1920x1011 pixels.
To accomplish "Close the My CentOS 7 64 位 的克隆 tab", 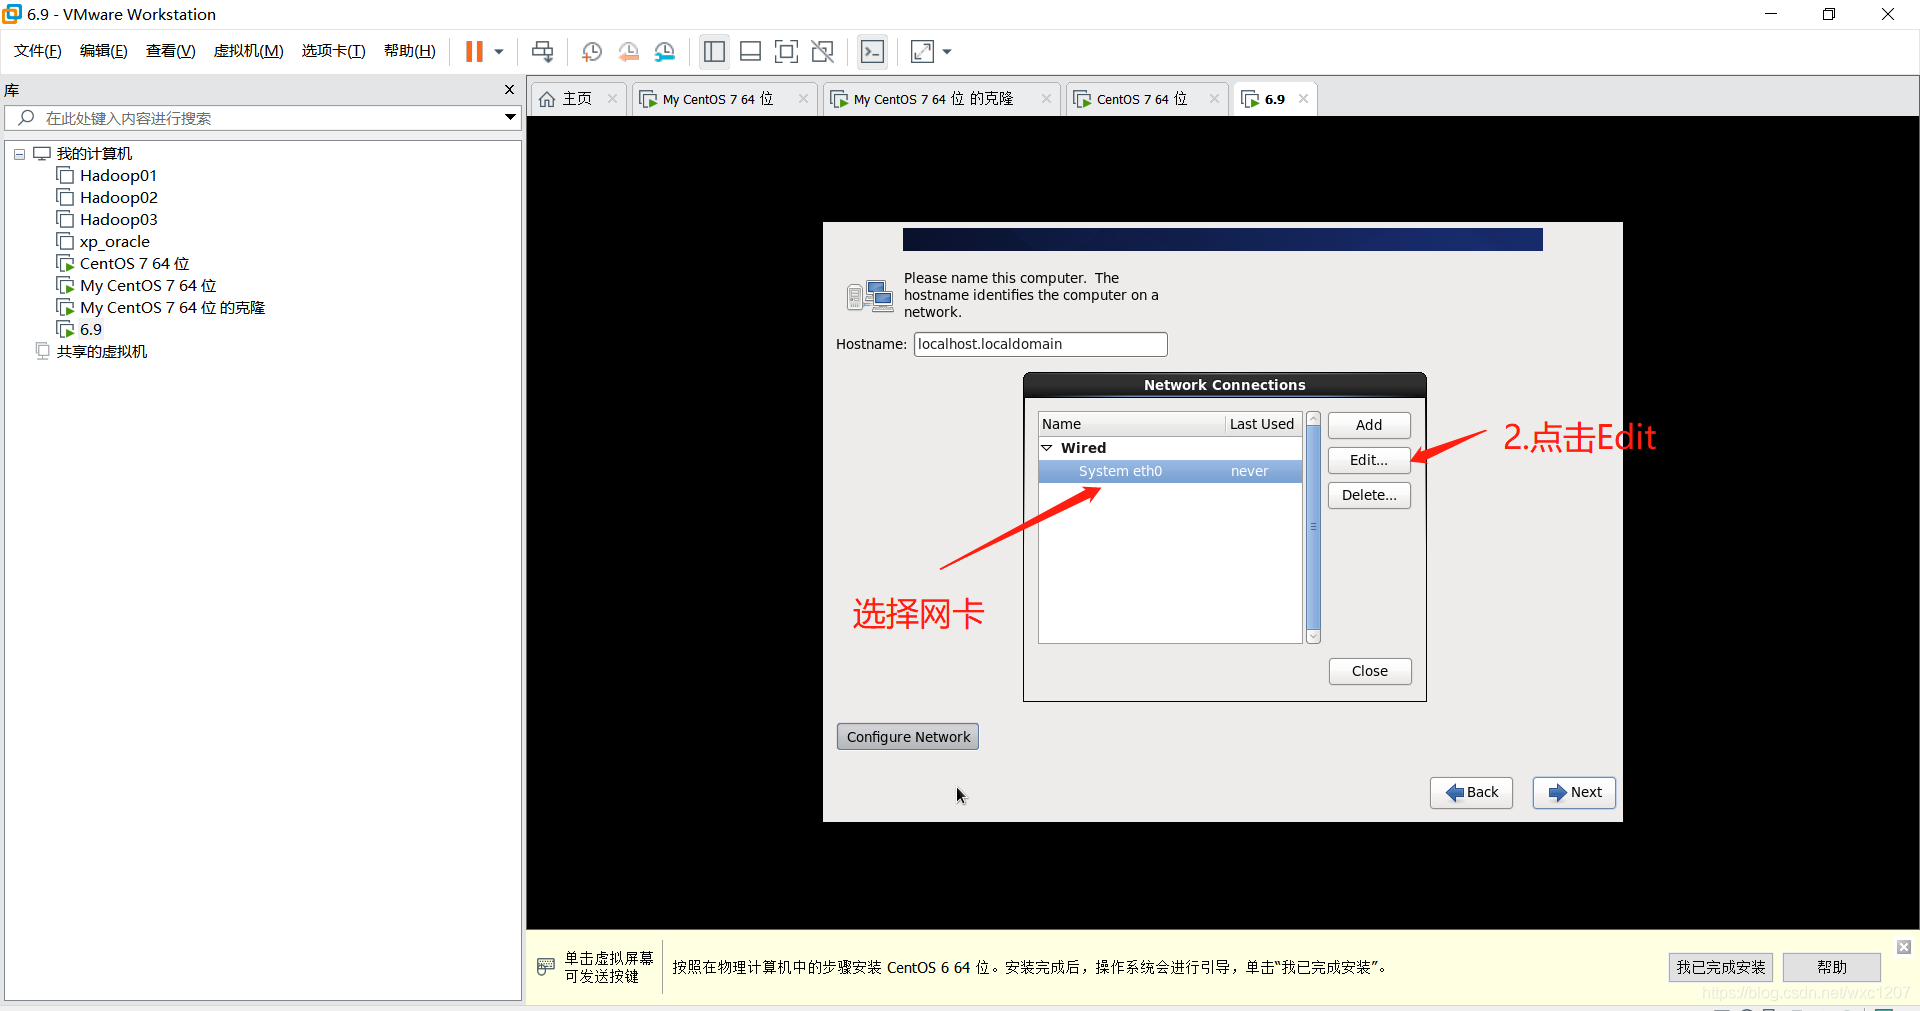I will pos(1046,99).
